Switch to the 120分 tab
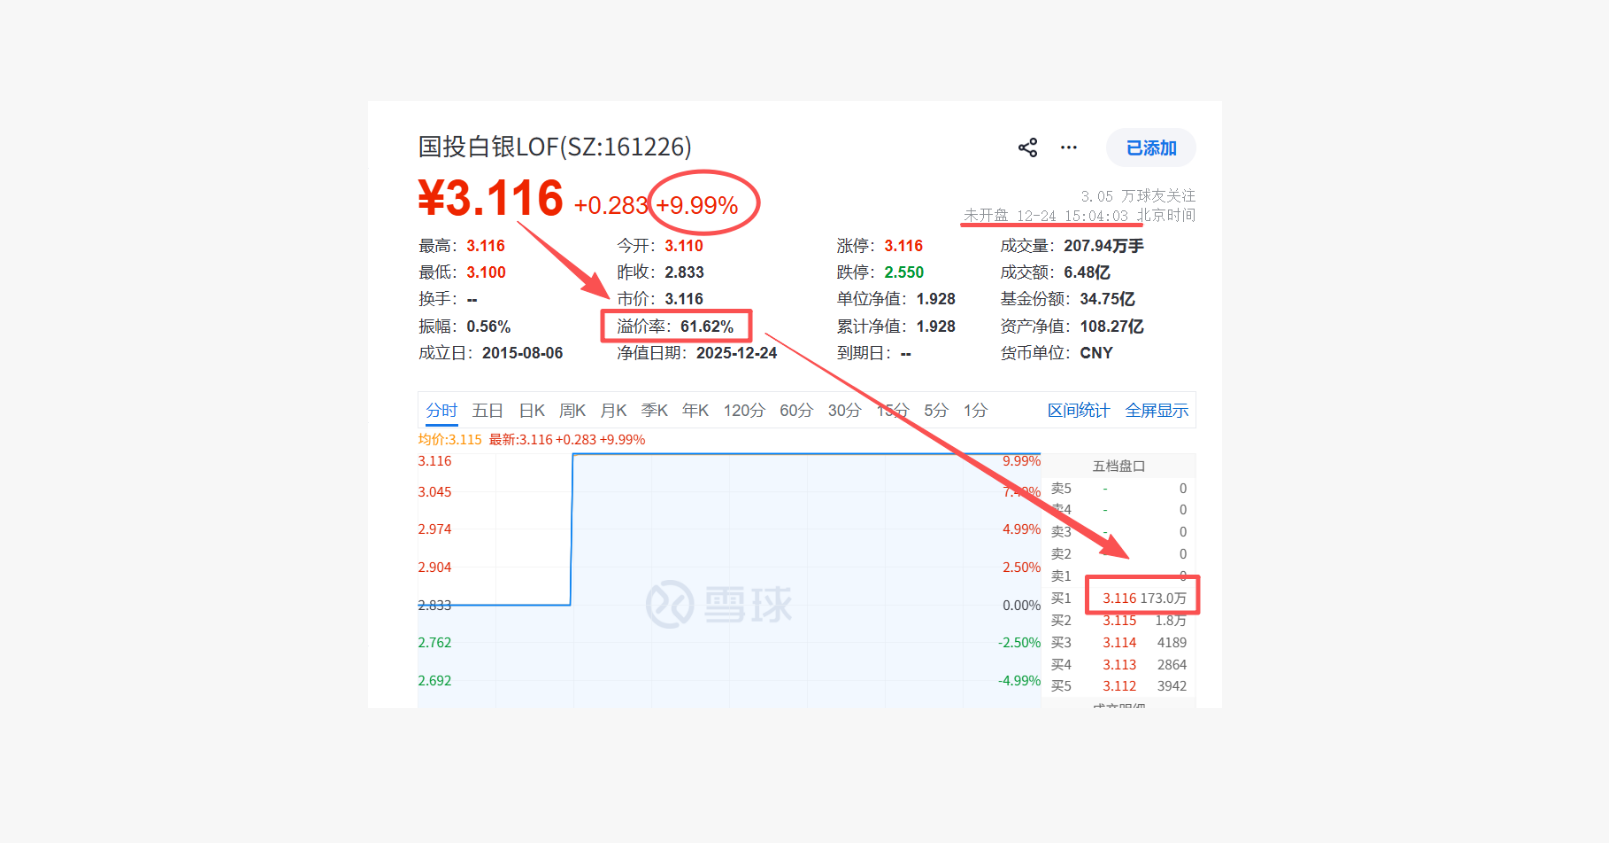Image resolution: width=1609 pixels, height=843 pixels. click(745, 410)
